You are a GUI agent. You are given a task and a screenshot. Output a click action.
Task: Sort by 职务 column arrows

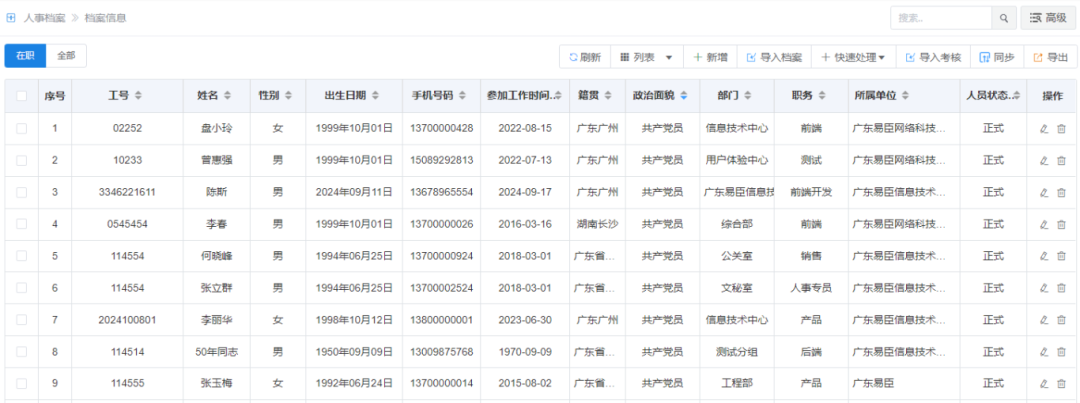823,96
